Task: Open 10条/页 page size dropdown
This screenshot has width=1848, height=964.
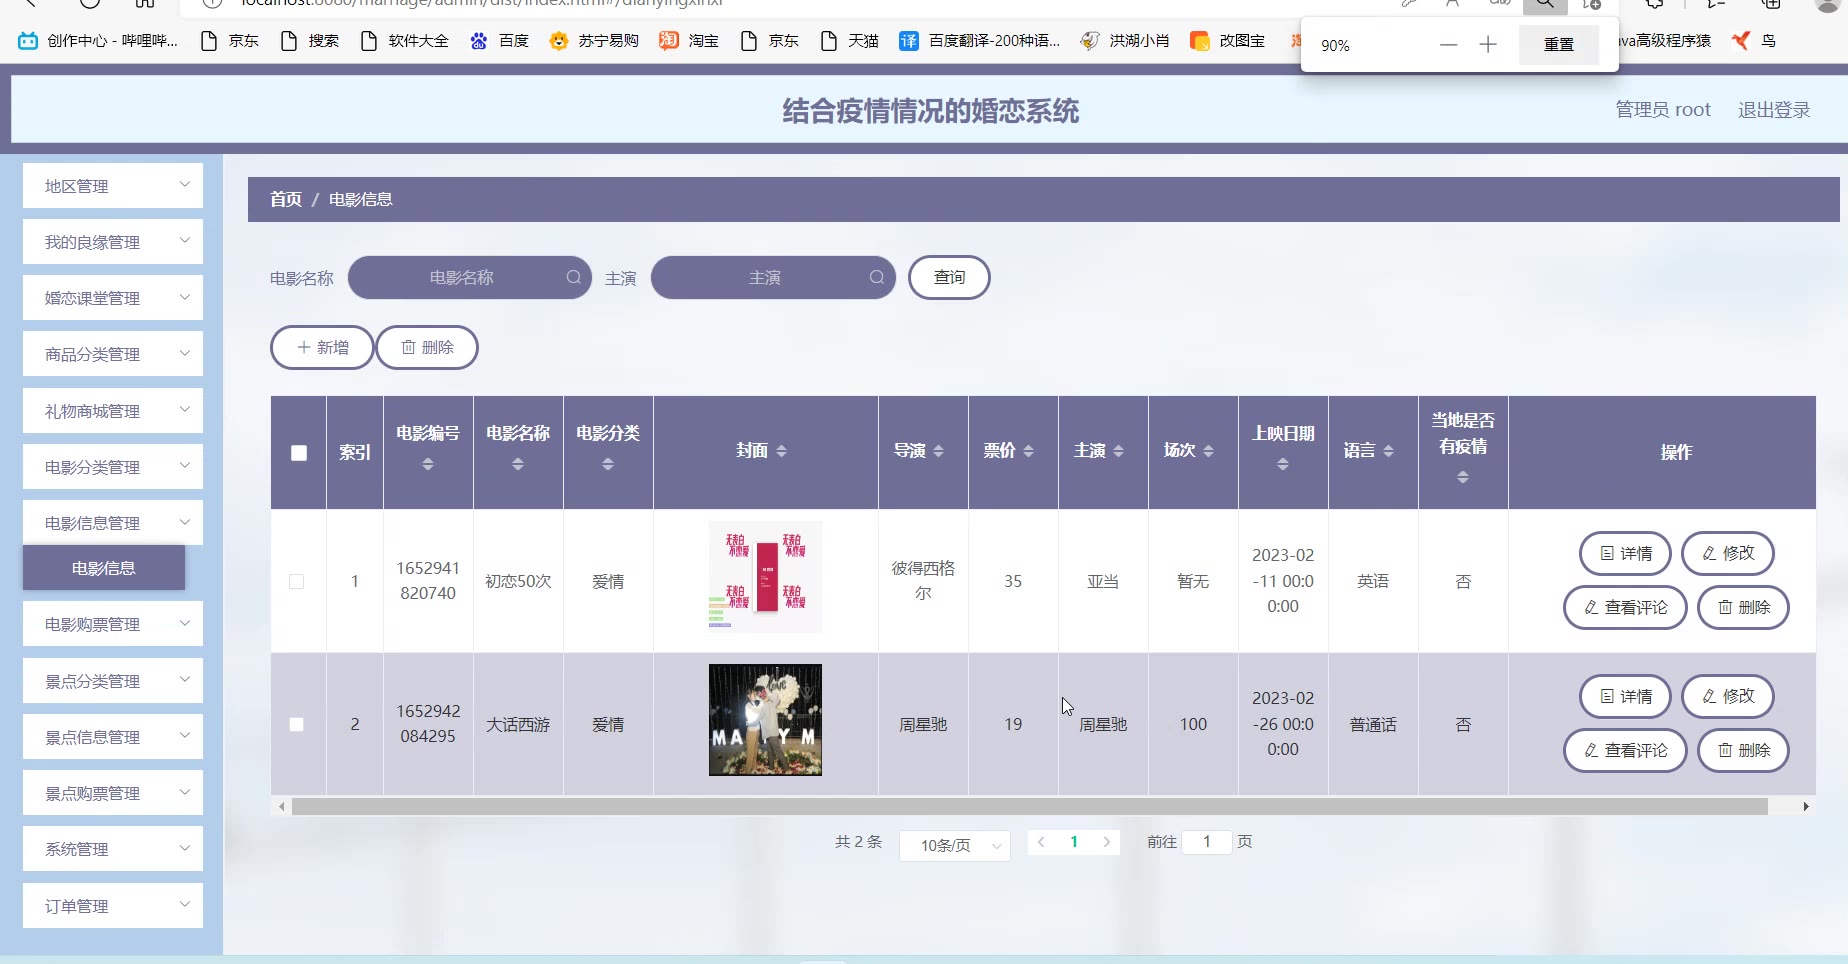Action: (955, 845)
